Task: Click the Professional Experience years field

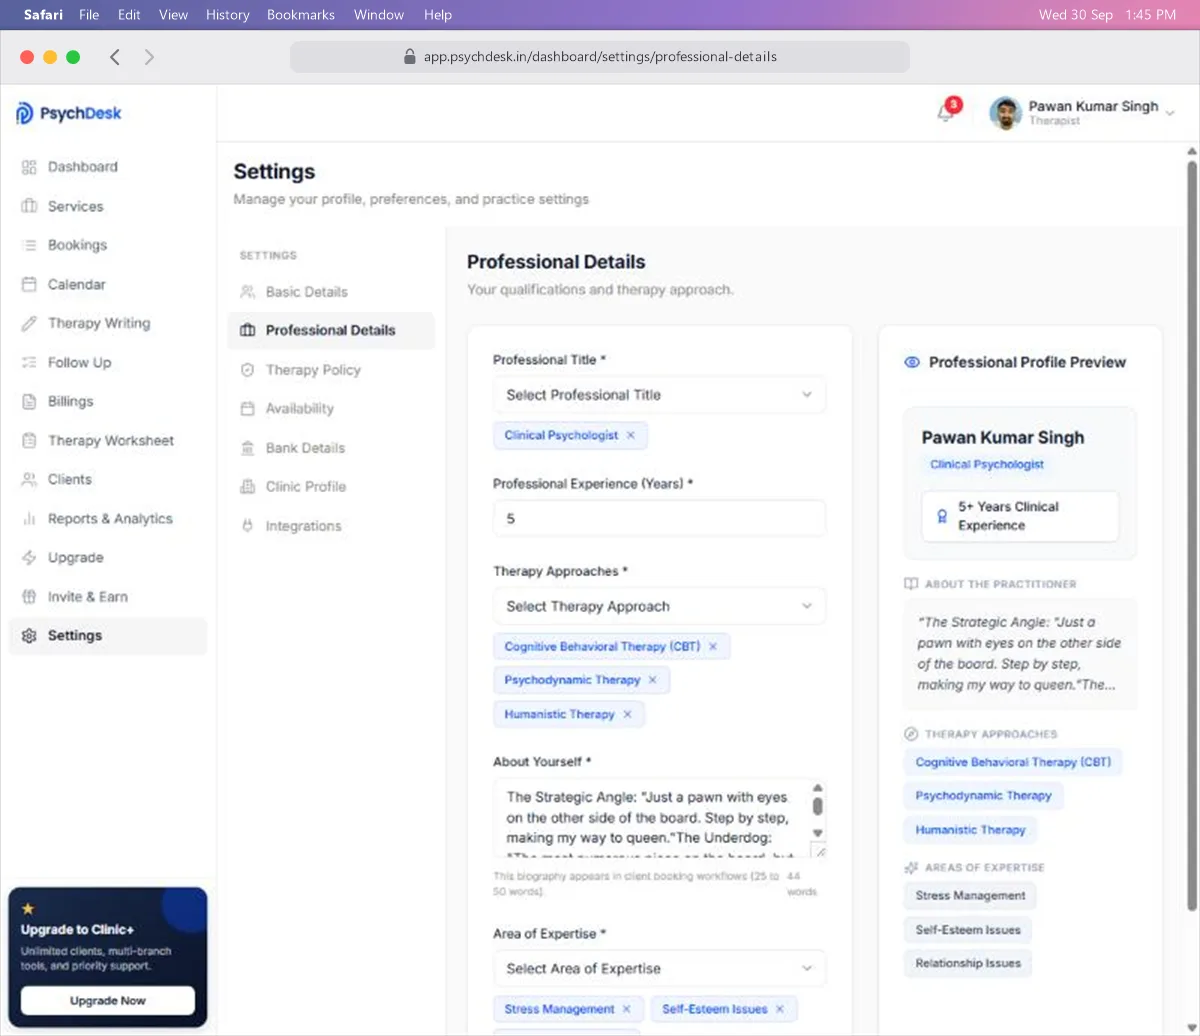Action: pyautogui.click(x=660, y=519)
